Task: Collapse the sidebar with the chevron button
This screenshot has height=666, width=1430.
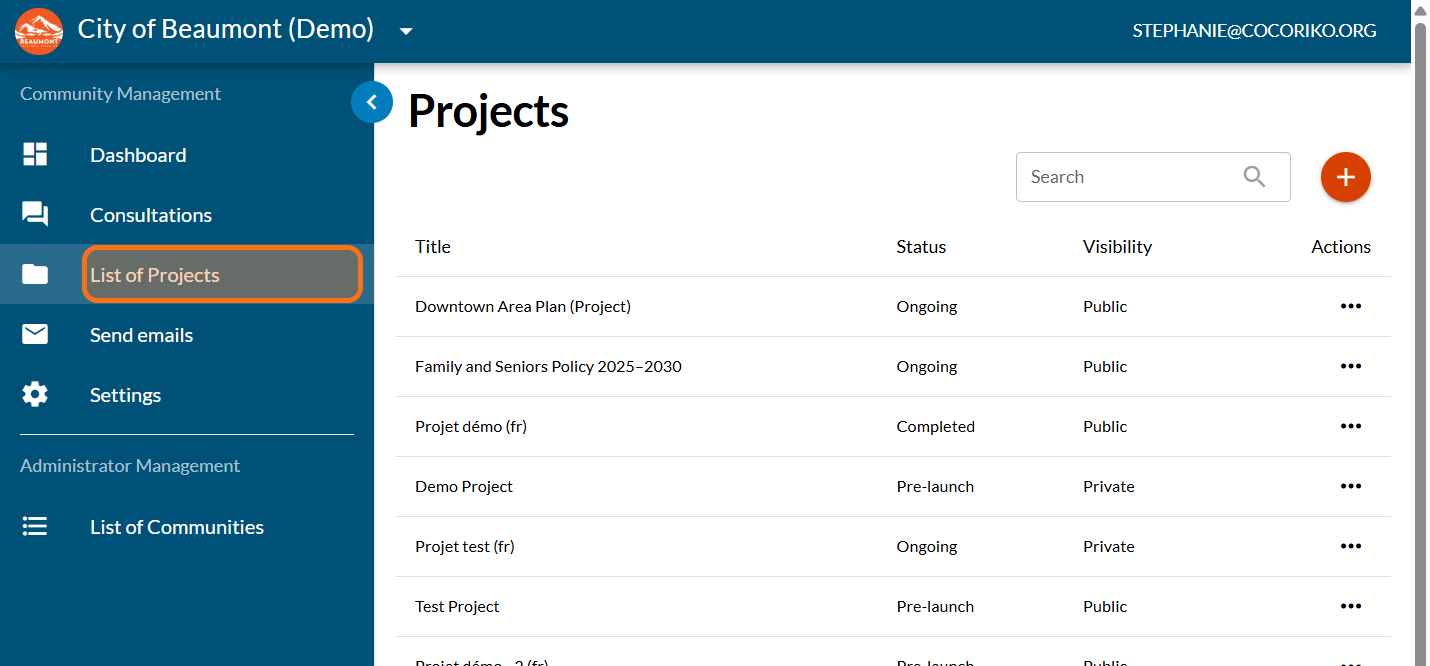Action: click(x=372, y=102)
